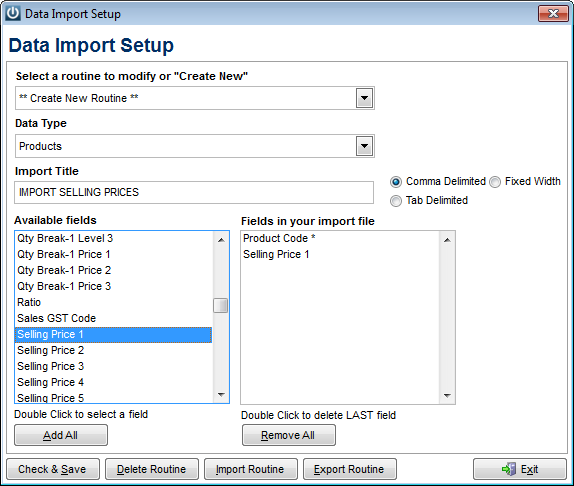Open the routine selection dropdown arrow
The height and width of the screenshot is (486, 574).
[x=364, y=98]
